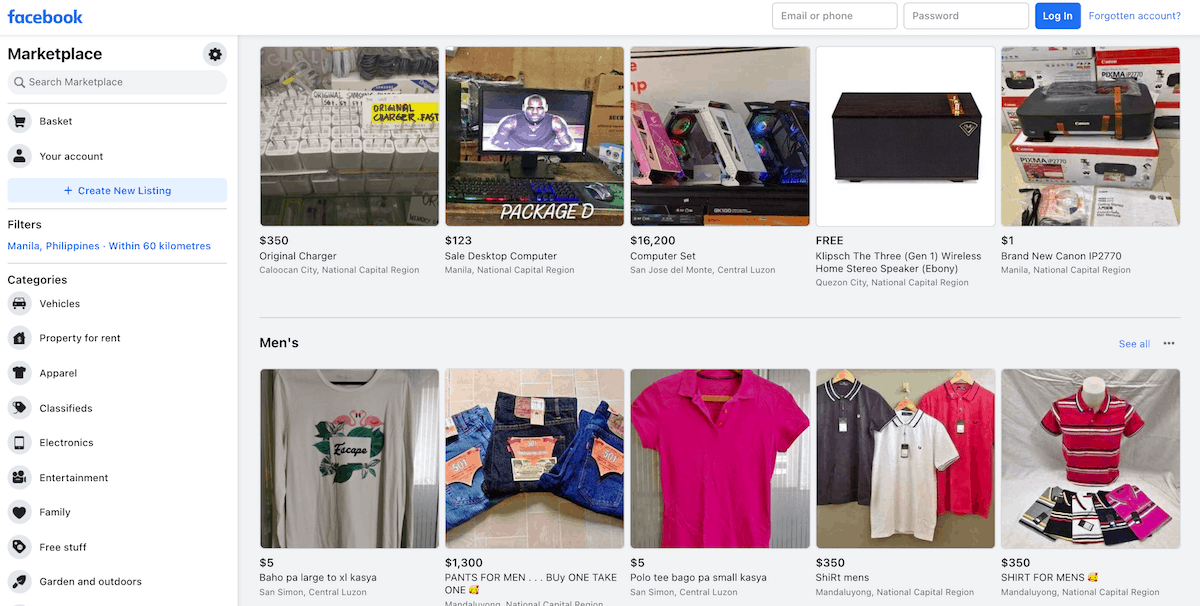Open Marketplace settings gear icon
The height and width of the screenshot is (606, 1200).
tap(215, 54)
